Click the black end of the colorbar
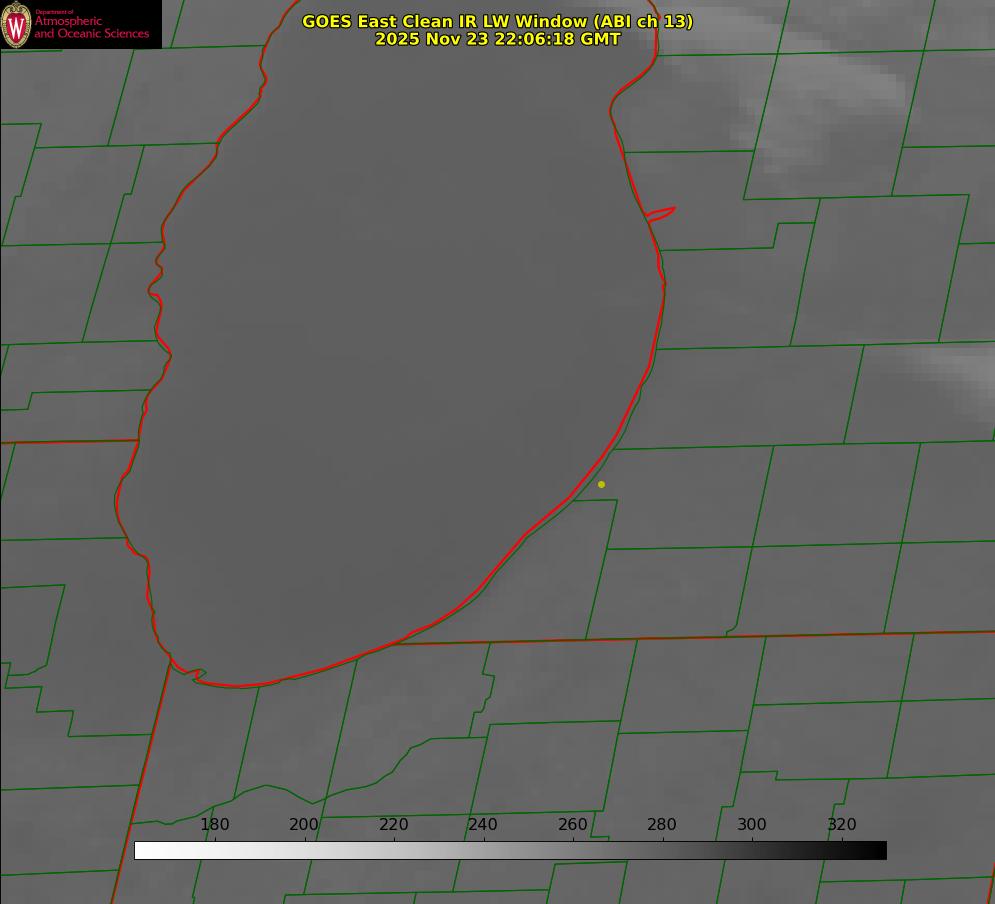This screenshot has width=995, height=904. pyautogui.click(x=876, y=850)
